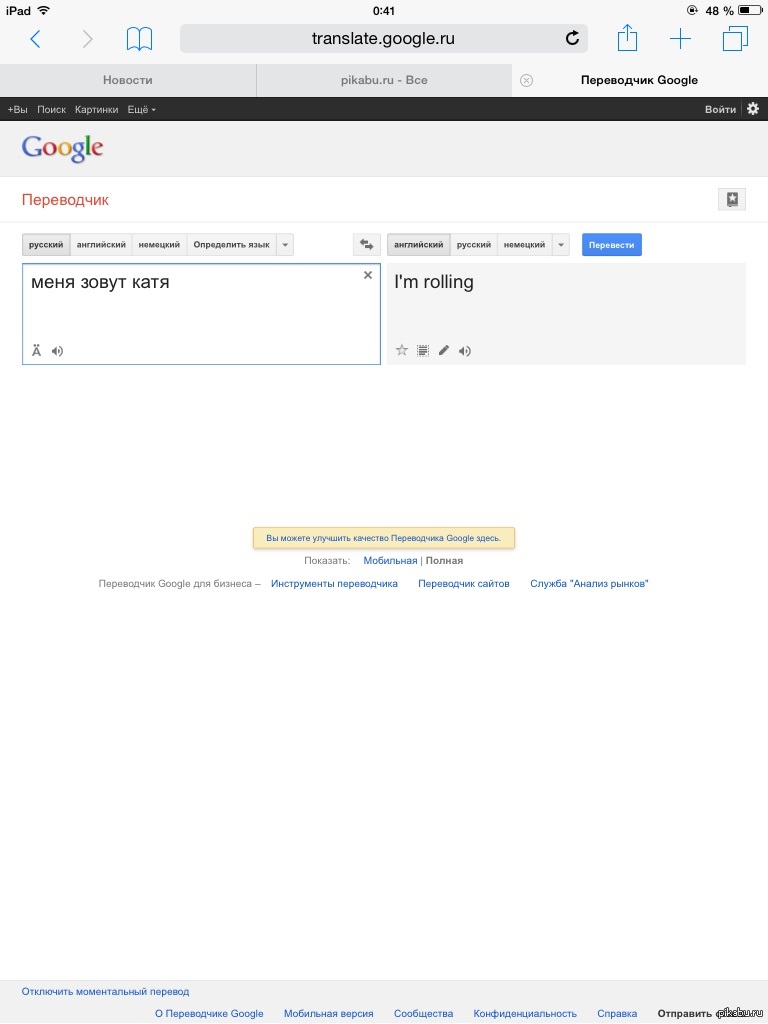Open the phrasebook icon at top right

[731, 199]
